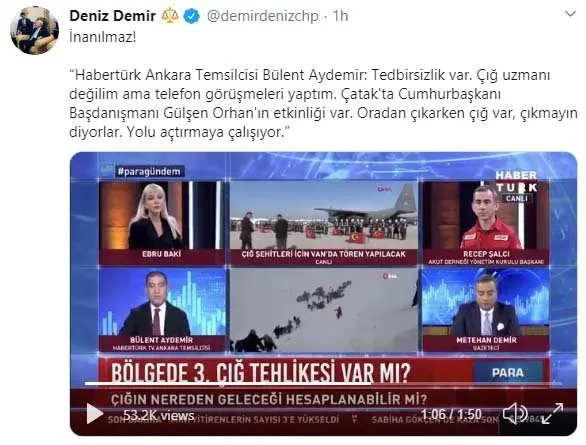586x445 pixels.
Task: Click the #paragündem hashtag in video
Action: tap(149, 171)
